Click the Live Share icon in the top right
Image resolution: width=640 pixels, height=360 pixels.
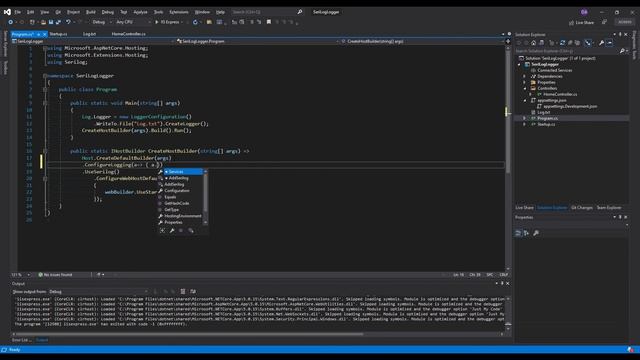[571, 23]
